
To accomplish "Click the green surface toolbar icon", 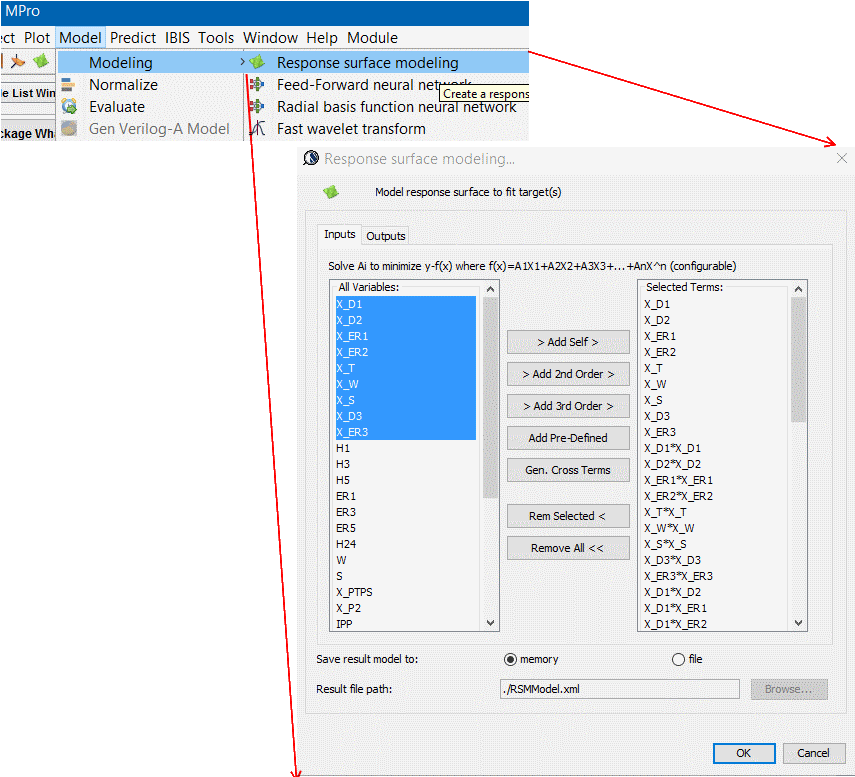I will point(41,62).
